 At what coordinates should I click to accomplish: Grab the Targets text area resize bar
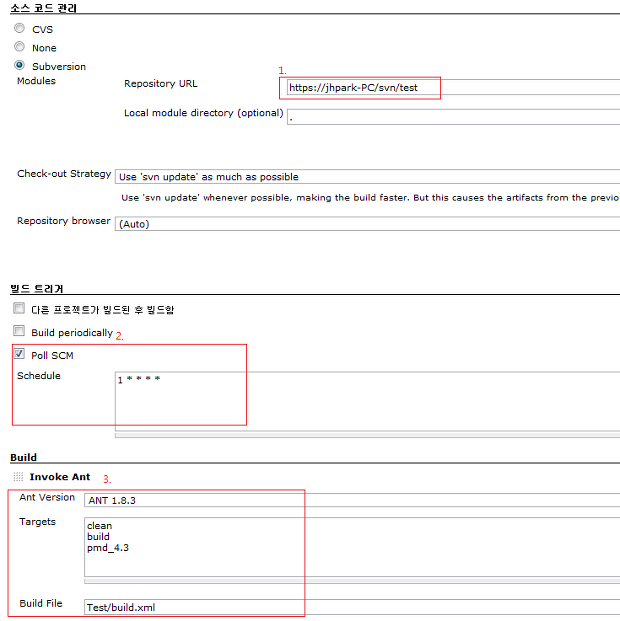tap(352, 581)
